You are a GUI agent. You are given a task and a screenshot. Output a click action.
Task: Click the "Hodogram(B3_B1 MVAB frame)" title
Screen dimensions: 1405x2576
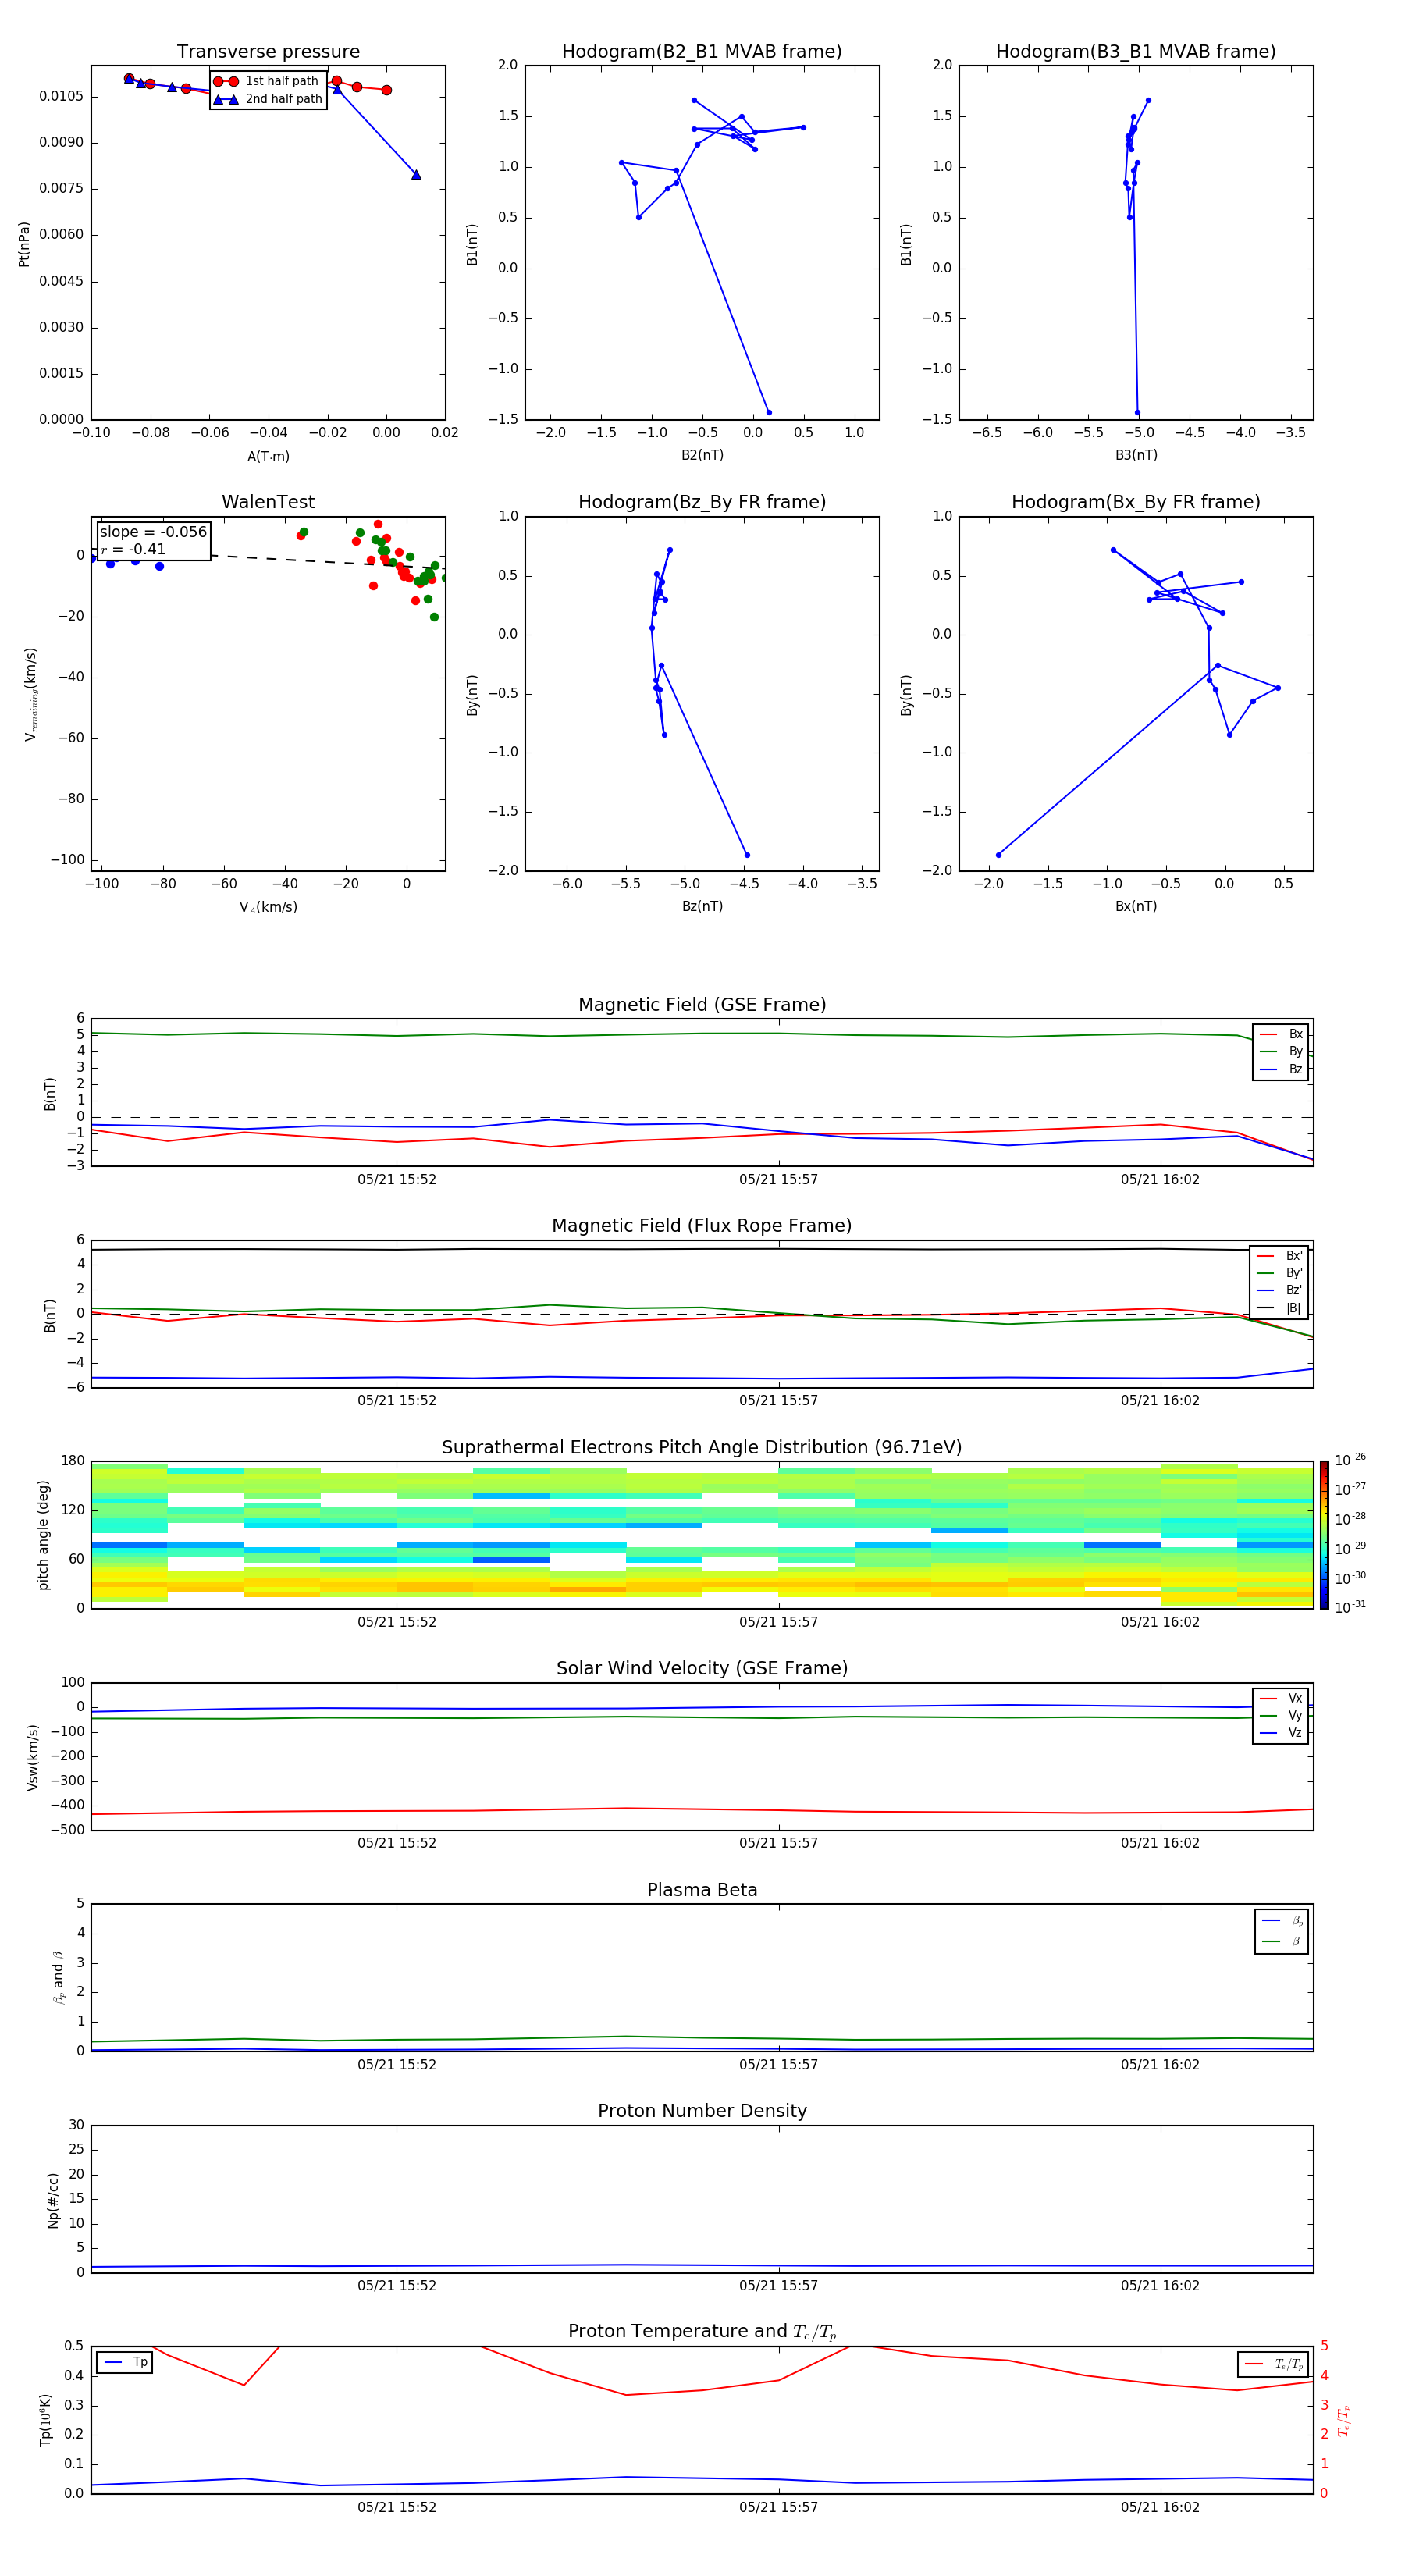pos(1136,52)
